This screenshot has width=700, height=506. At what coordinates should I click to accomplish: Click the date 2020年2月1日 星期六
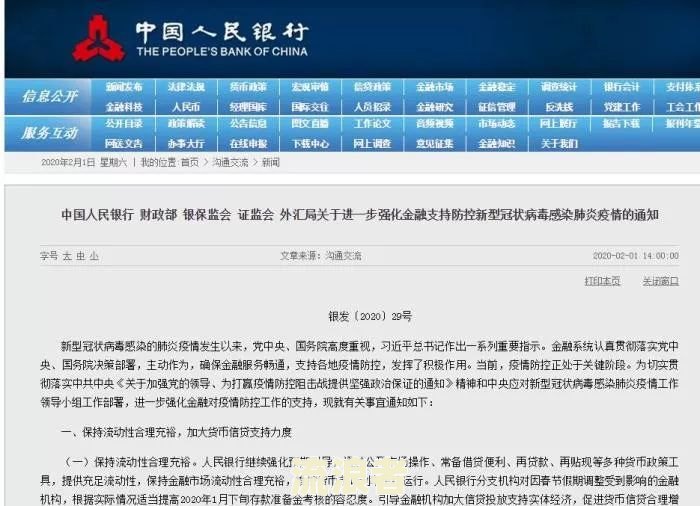[84, 163]
